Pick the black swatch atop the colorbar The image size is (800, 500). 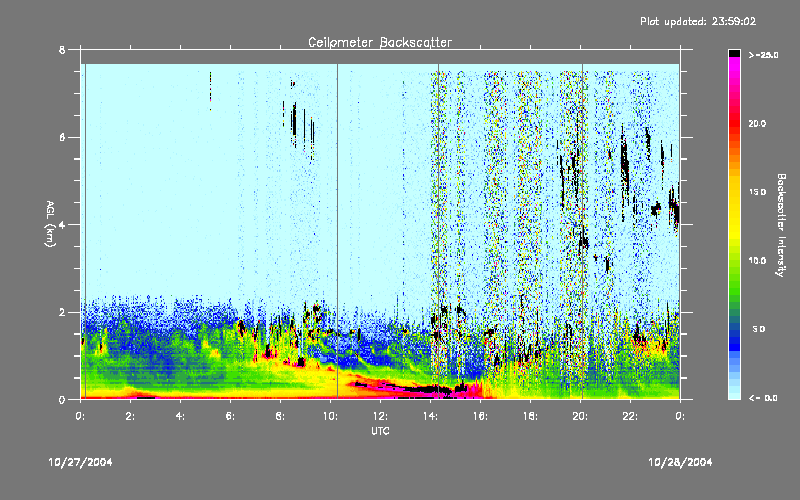point(734,53)
